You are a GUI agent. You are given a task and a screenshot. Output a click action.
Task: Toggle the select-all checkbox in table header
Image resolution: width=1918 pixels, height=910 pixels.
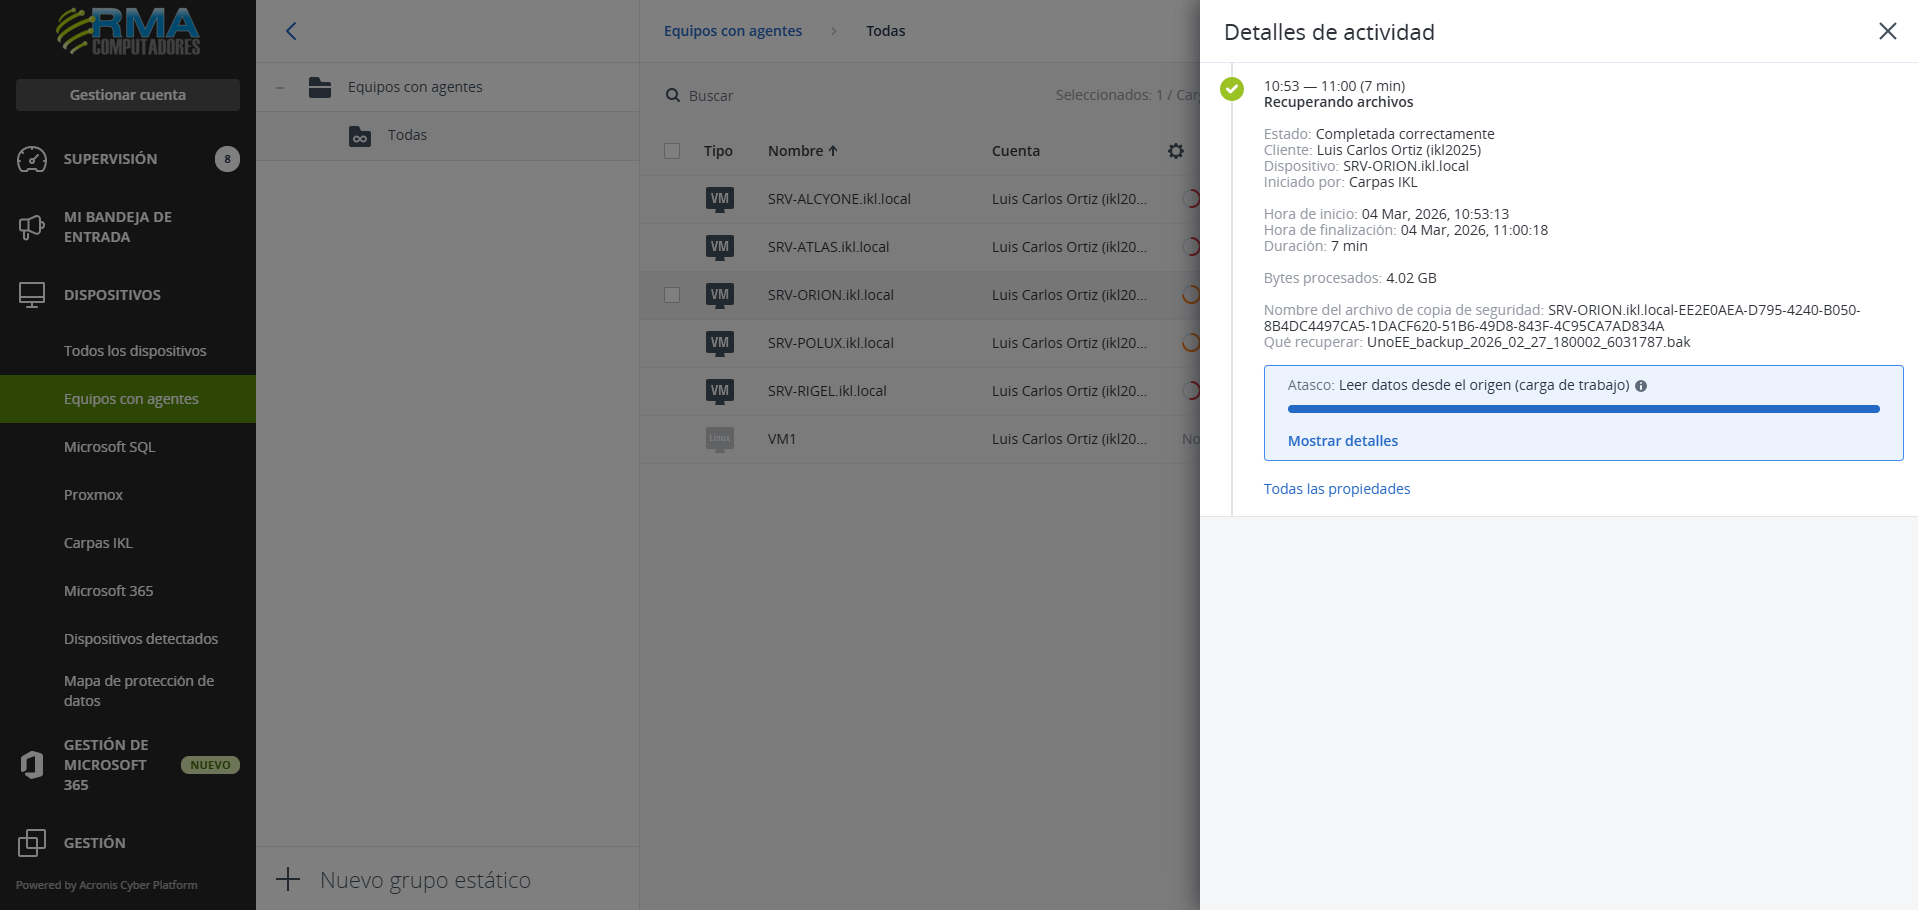tap(672, 151)
